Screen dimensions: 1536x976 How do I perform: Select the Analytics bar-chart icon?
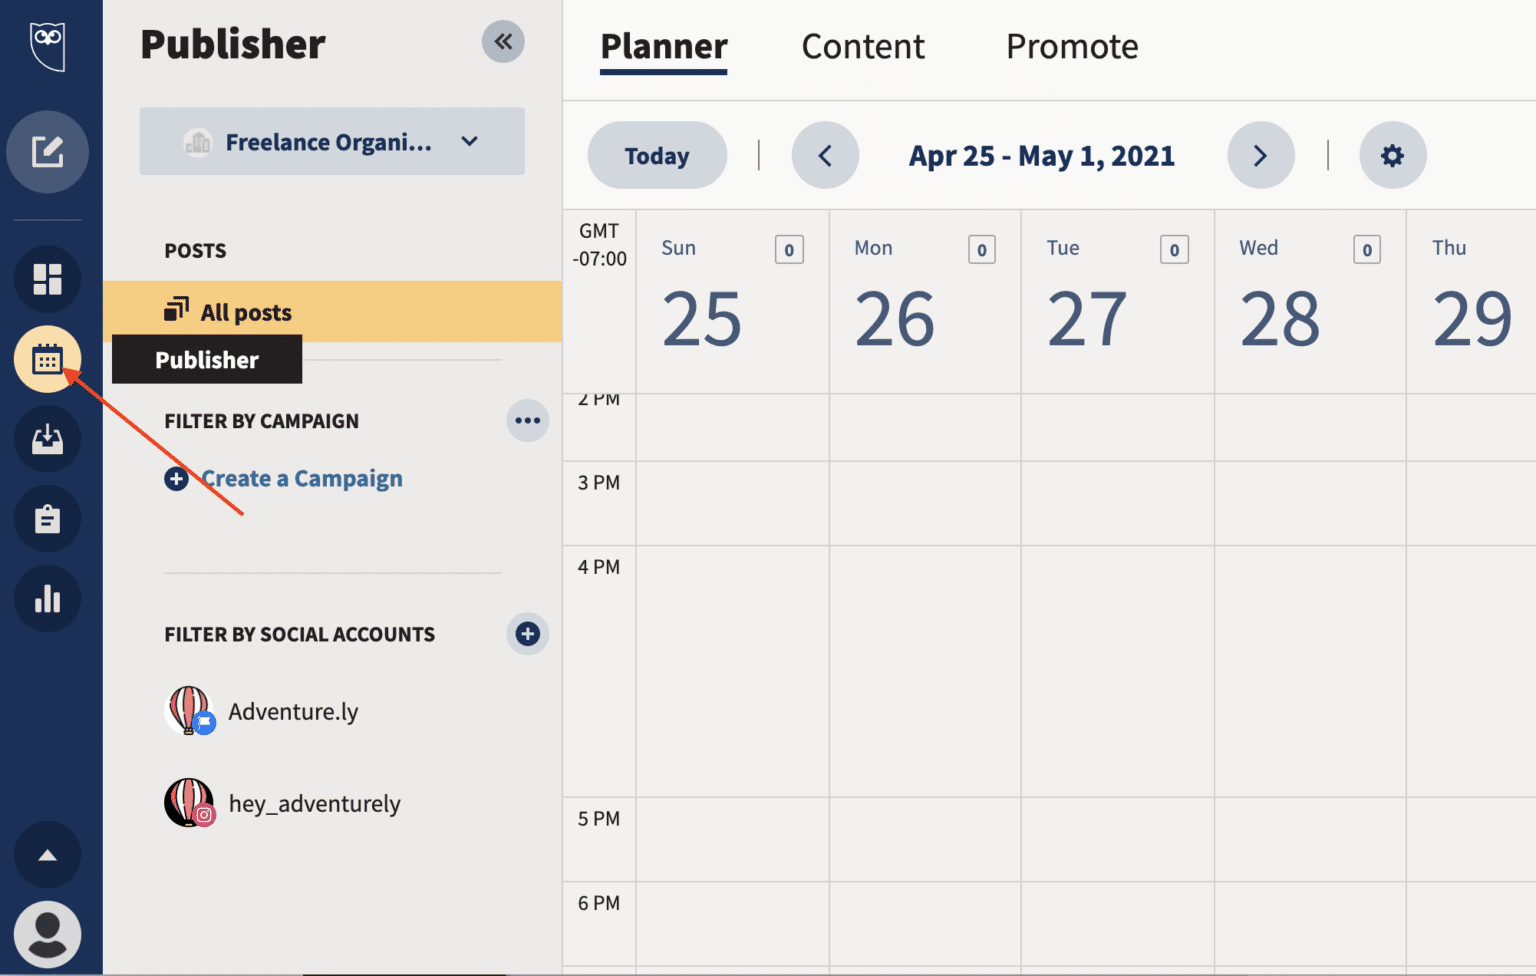[47, 599]
